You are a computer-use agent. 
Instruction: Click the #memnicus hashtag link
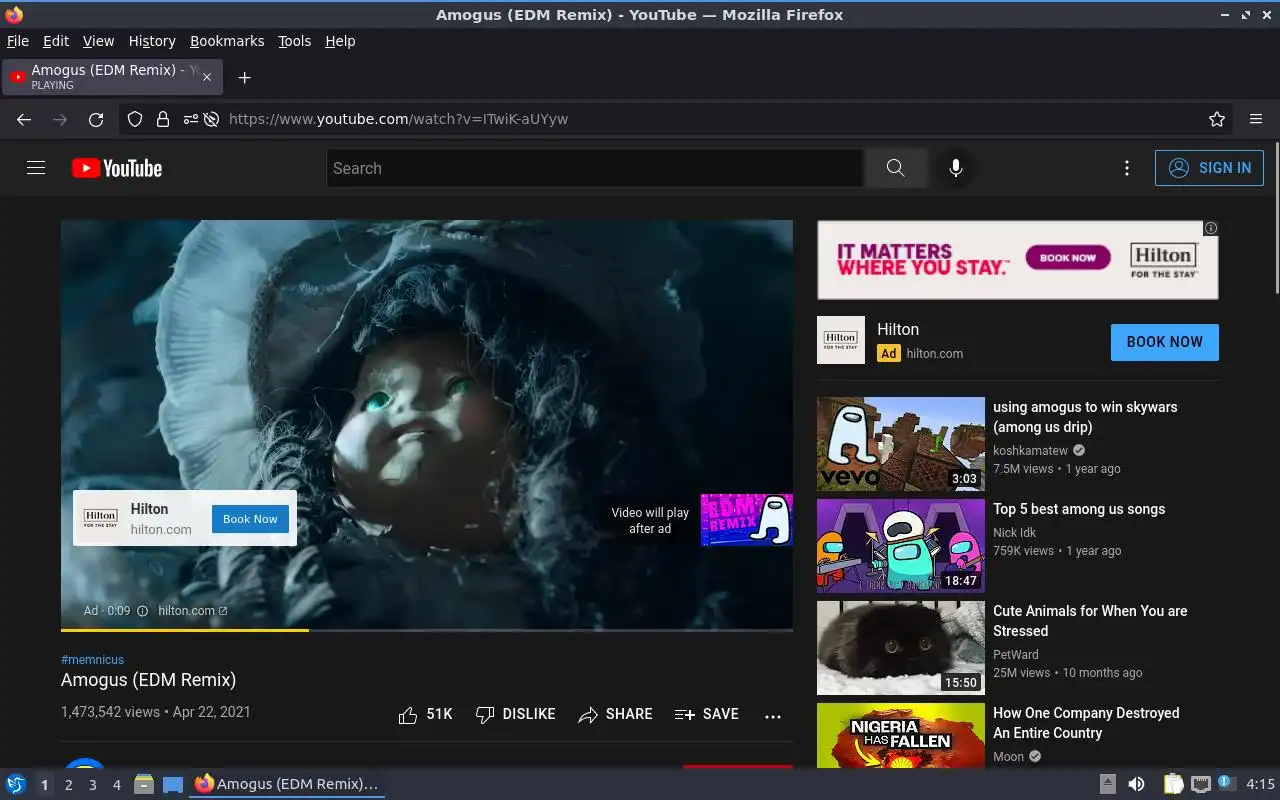pyautogui.click(x=92, y=660)
